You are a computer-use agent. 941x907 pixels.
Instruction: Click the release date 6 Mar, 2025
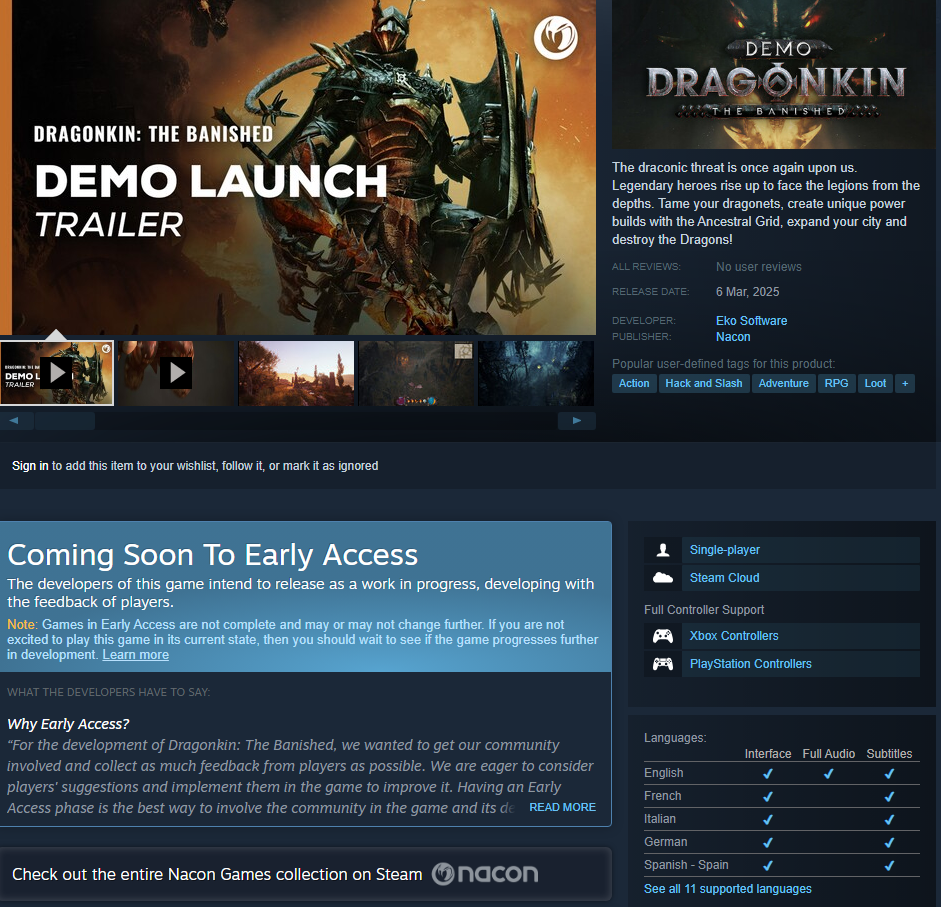747,292
